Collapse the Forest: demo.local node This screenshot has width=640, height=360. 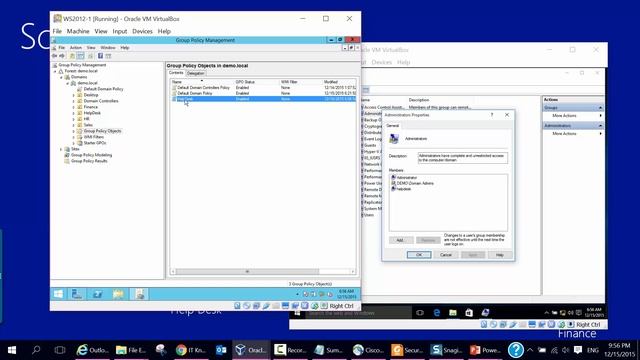55,71
